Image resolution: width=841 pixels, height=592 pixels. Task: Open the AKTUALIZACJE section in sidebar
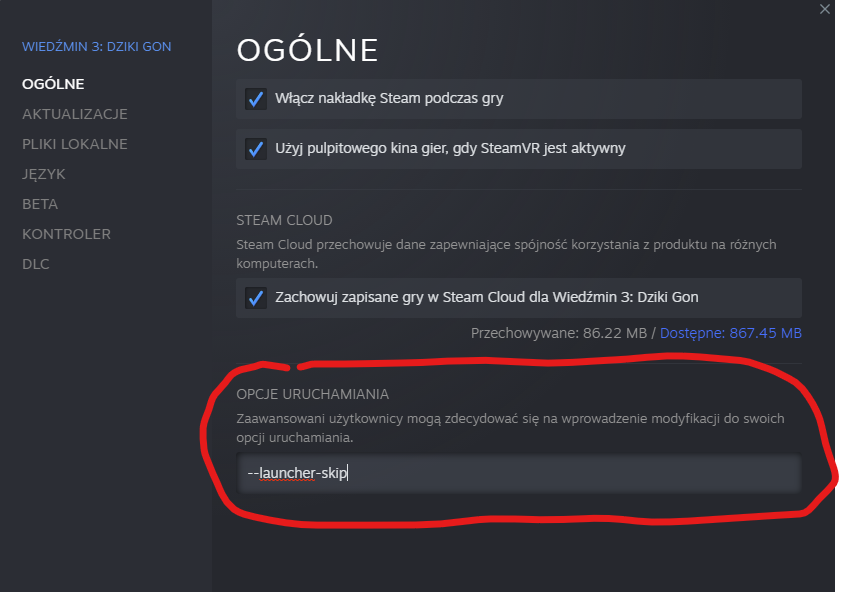point(75,114)
